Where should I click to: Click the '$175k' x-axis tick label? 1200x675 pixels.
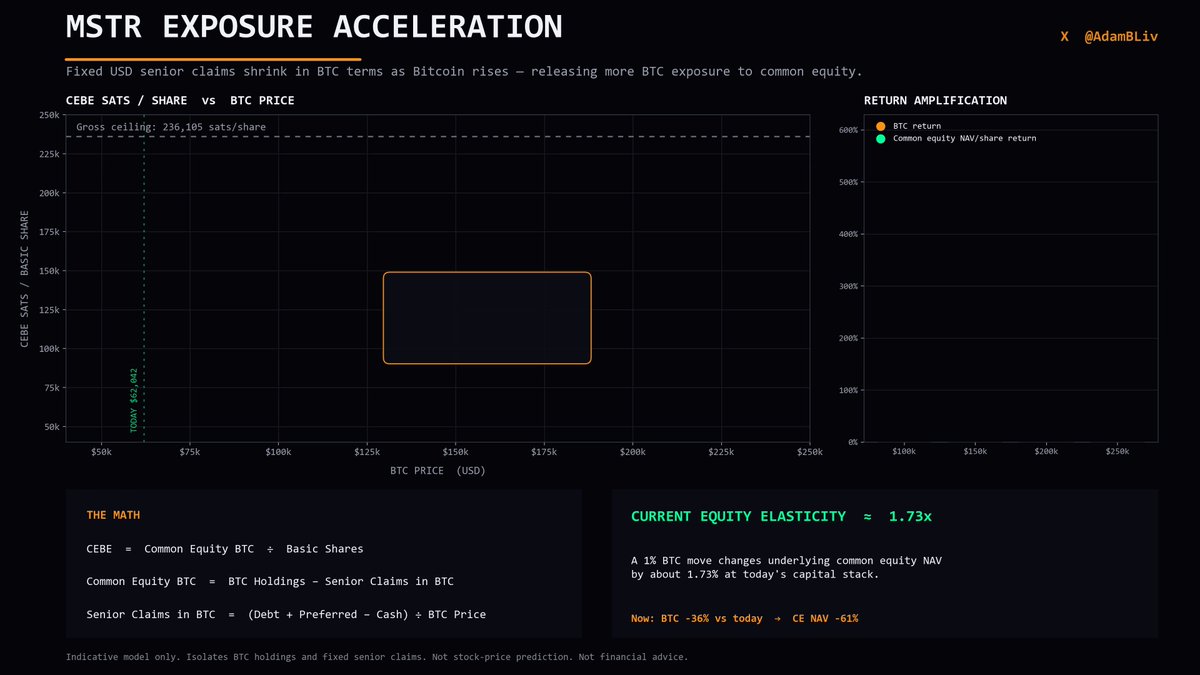(544, 453)
